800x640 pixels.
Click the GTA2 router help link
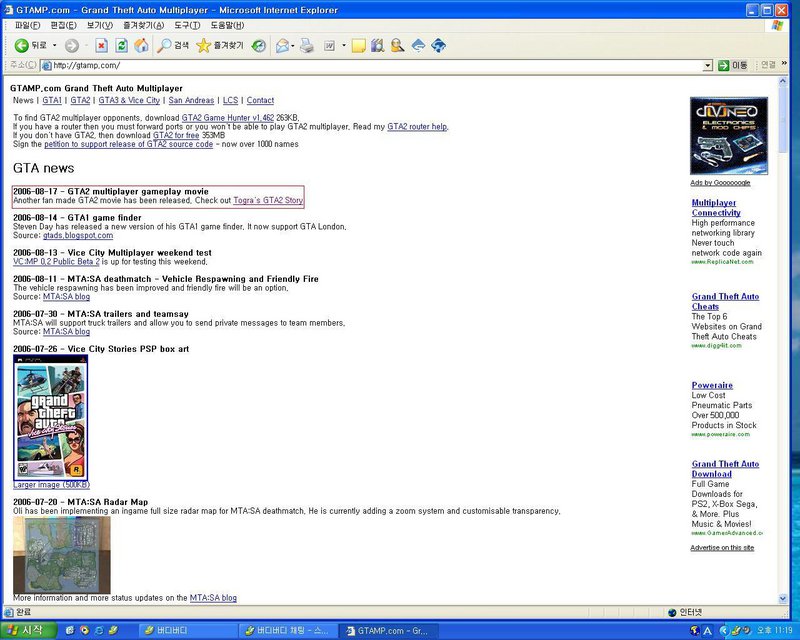pyautogui.click(x=417, y=127)
